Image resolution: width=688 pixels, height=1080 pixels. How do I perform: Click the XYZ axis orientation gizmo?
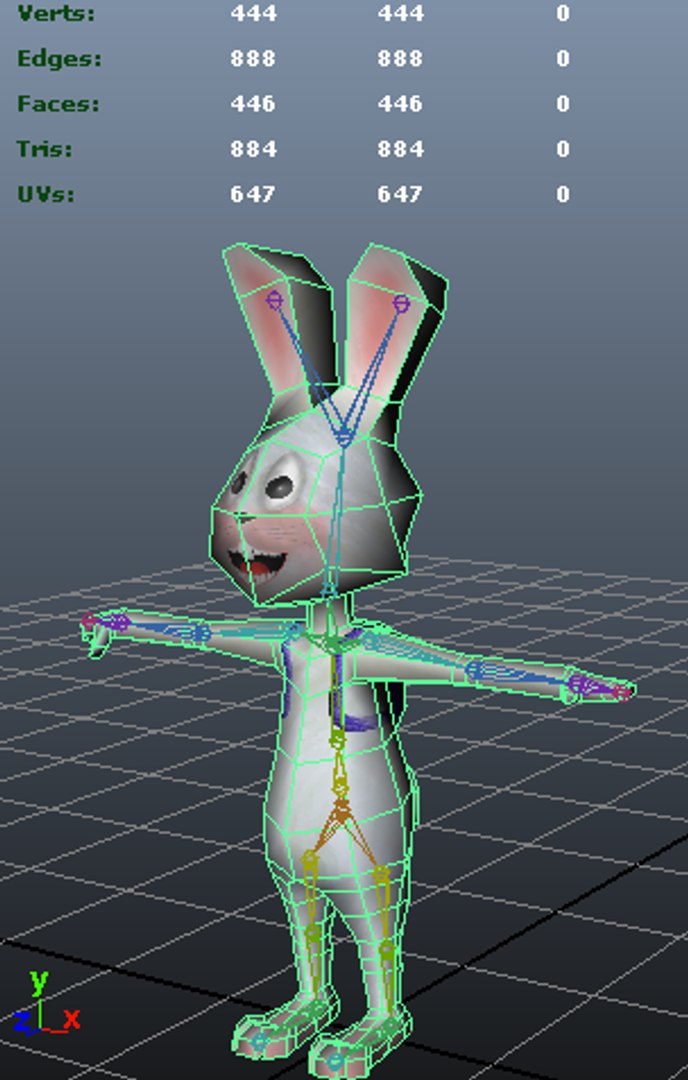point(46,1004)
